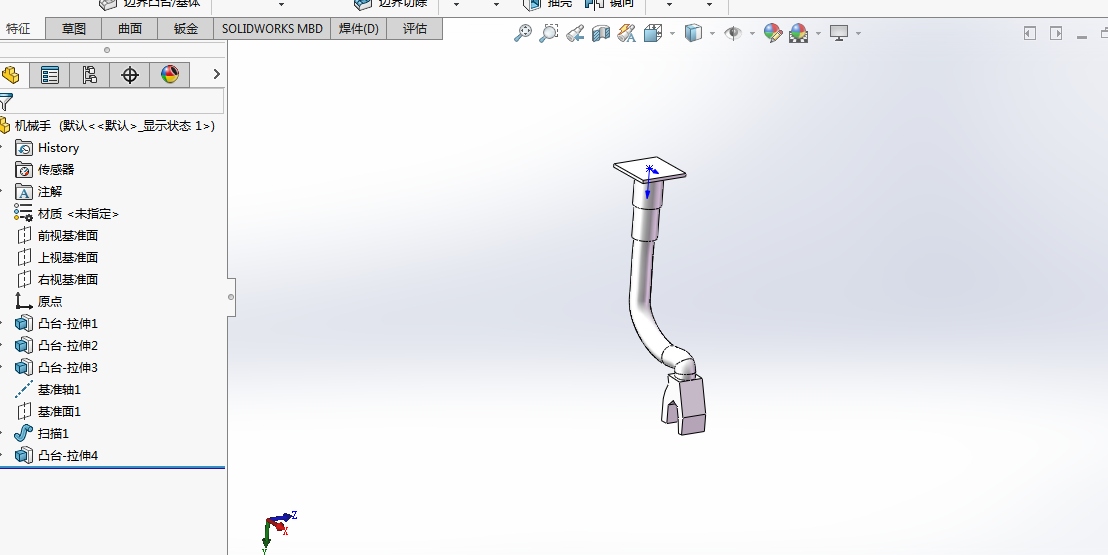1108x555 pixels.
Task: Open Dynamic Annotation Views icon
Action: 627,33
